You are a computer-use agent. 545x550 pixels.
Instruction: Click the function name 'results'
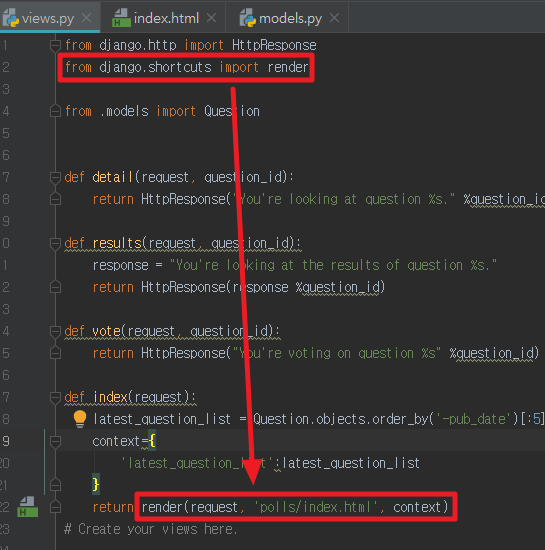tap(117, 243)
